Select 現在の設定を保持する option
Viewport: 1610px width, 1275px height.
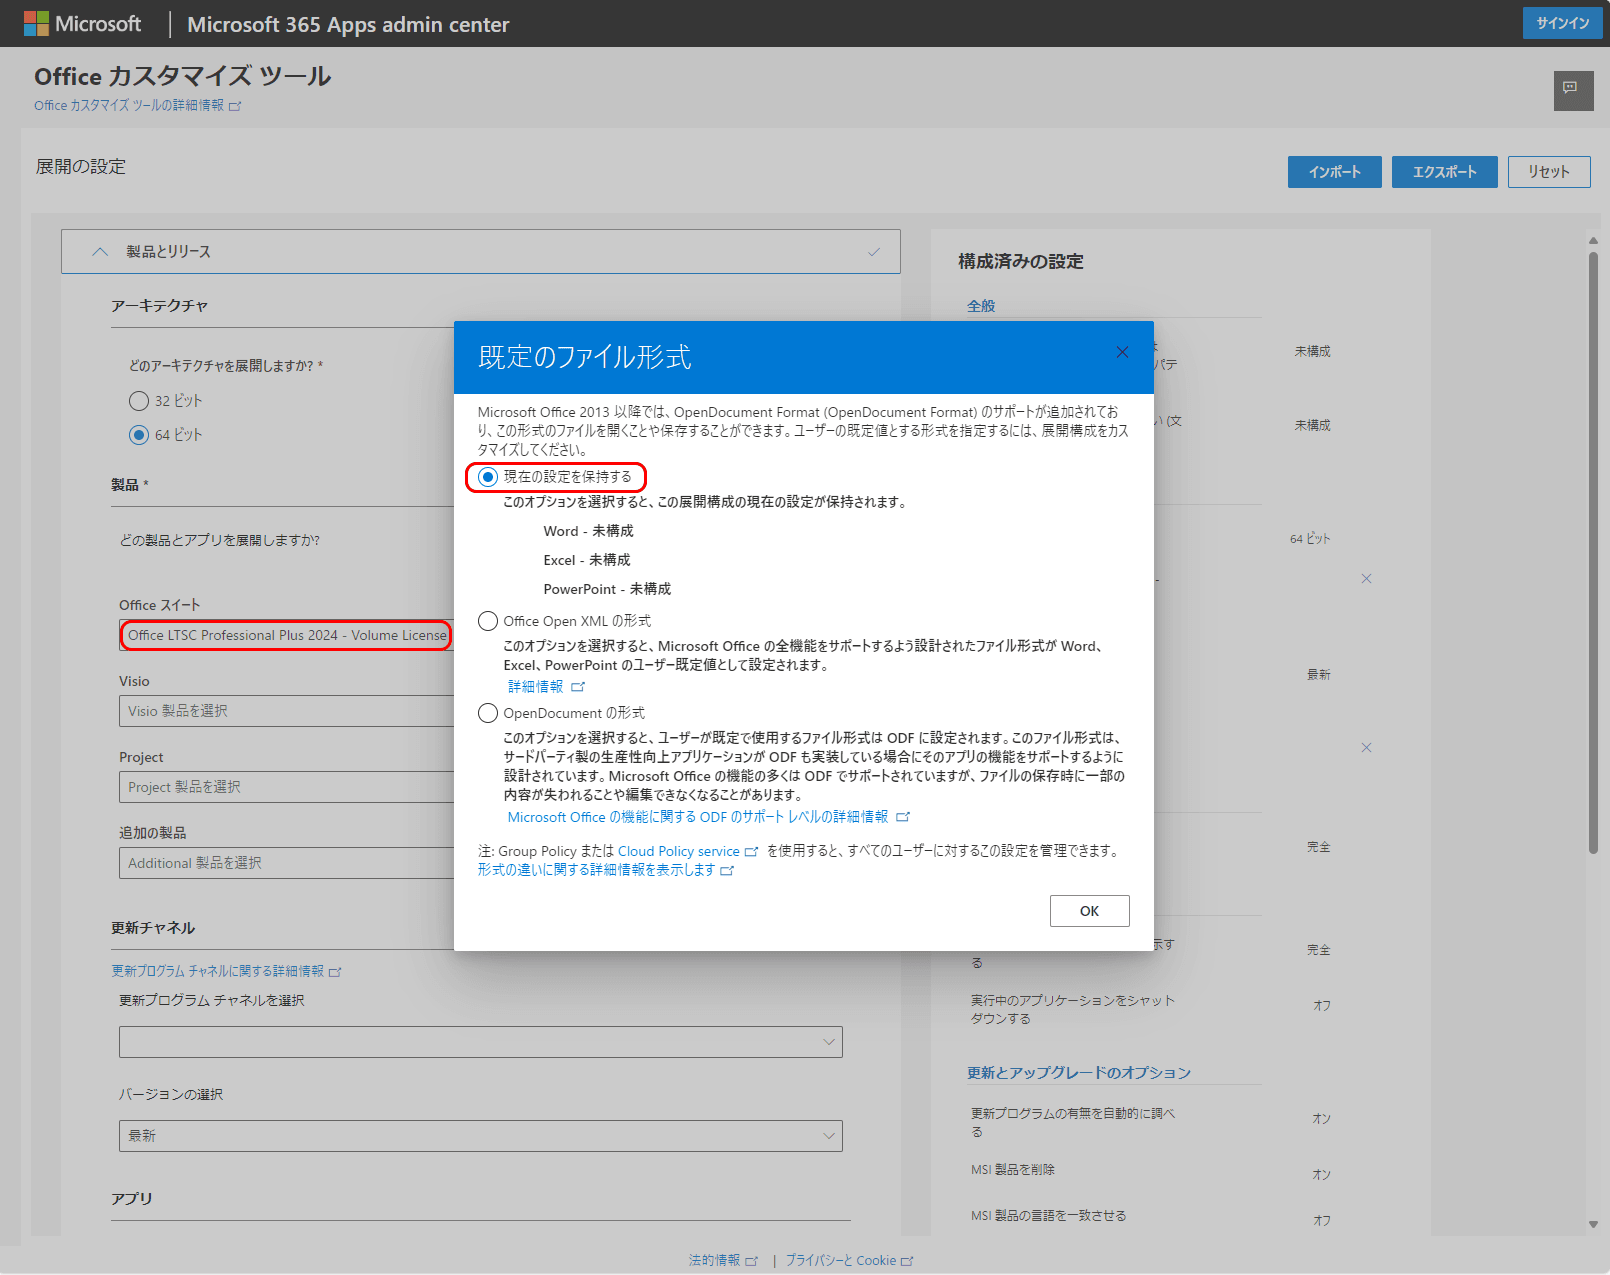coord(488,477)
